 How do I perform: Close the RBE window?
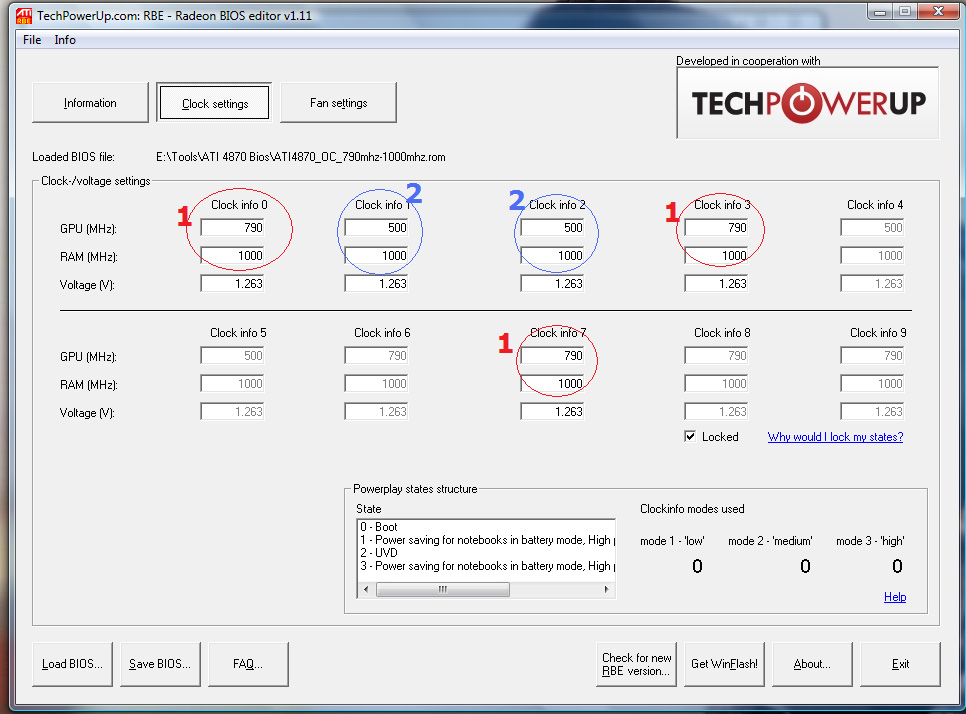point(938,11)
